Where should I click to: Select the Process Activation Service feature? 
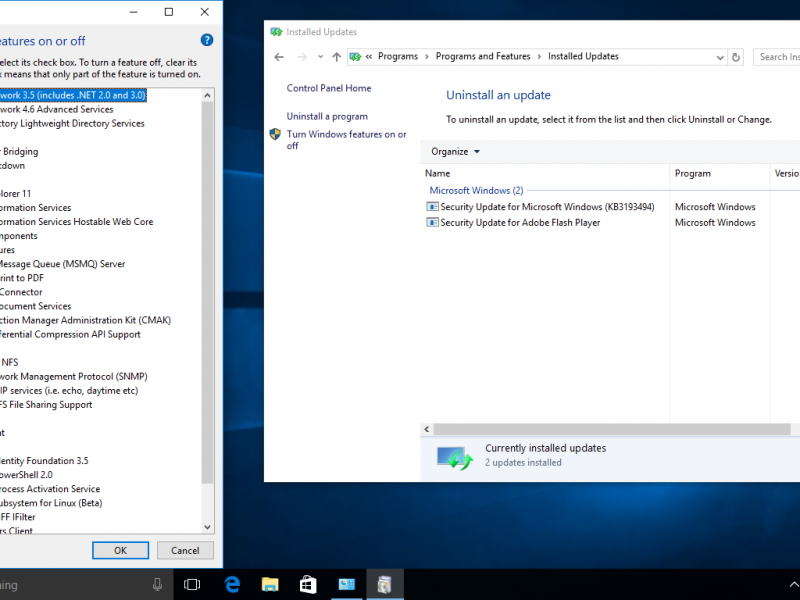coord(50,489)
